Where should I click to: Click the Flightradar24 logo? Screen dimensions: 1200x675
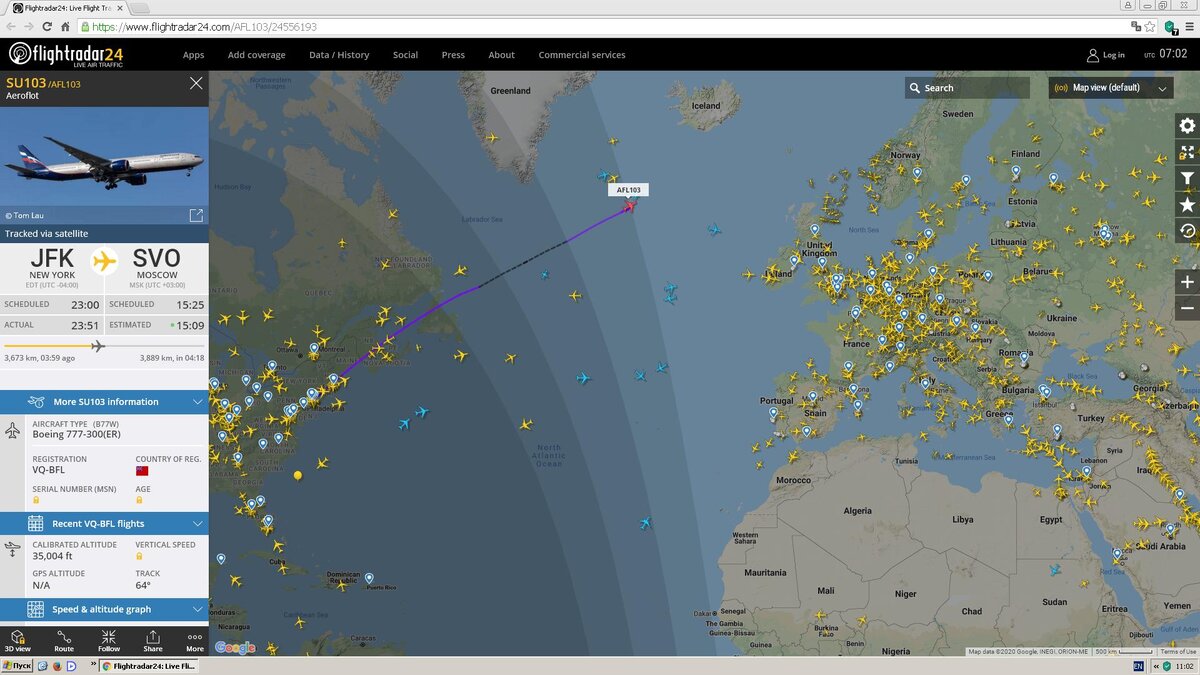pos(65,54)
